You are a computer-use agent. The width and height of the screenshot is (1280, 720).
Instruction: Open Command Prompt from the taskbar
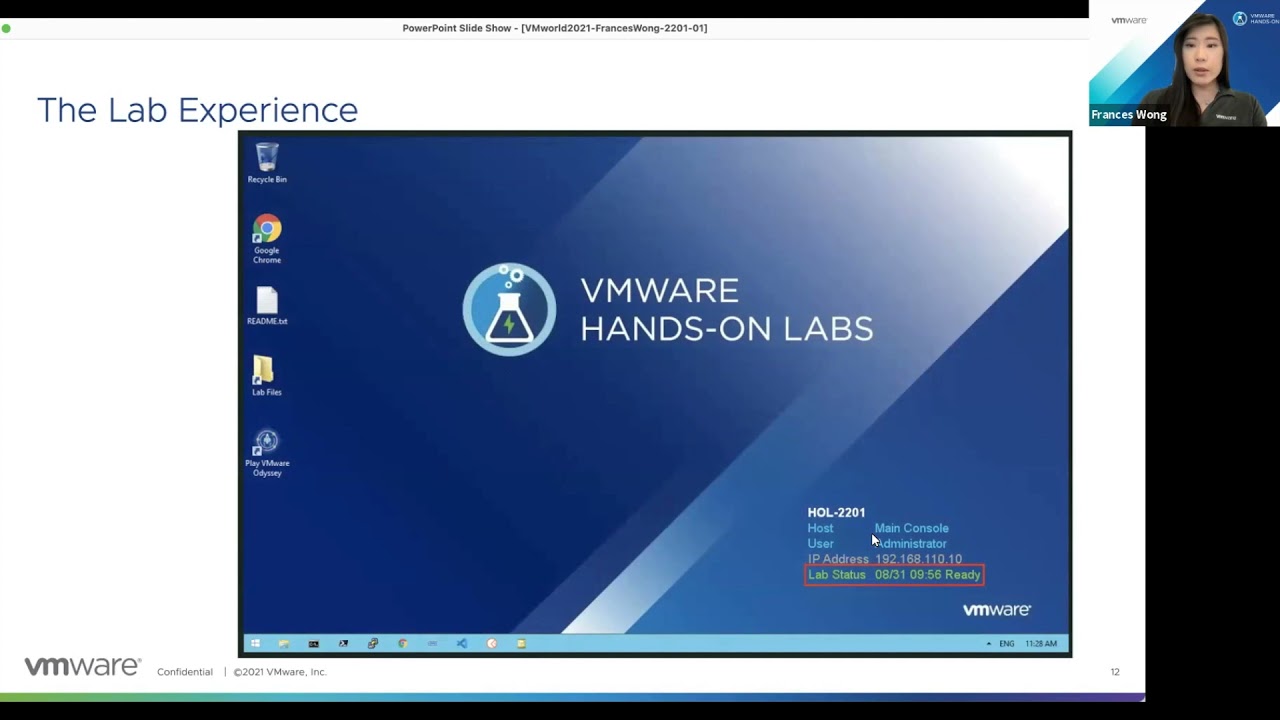click(313, 644)
